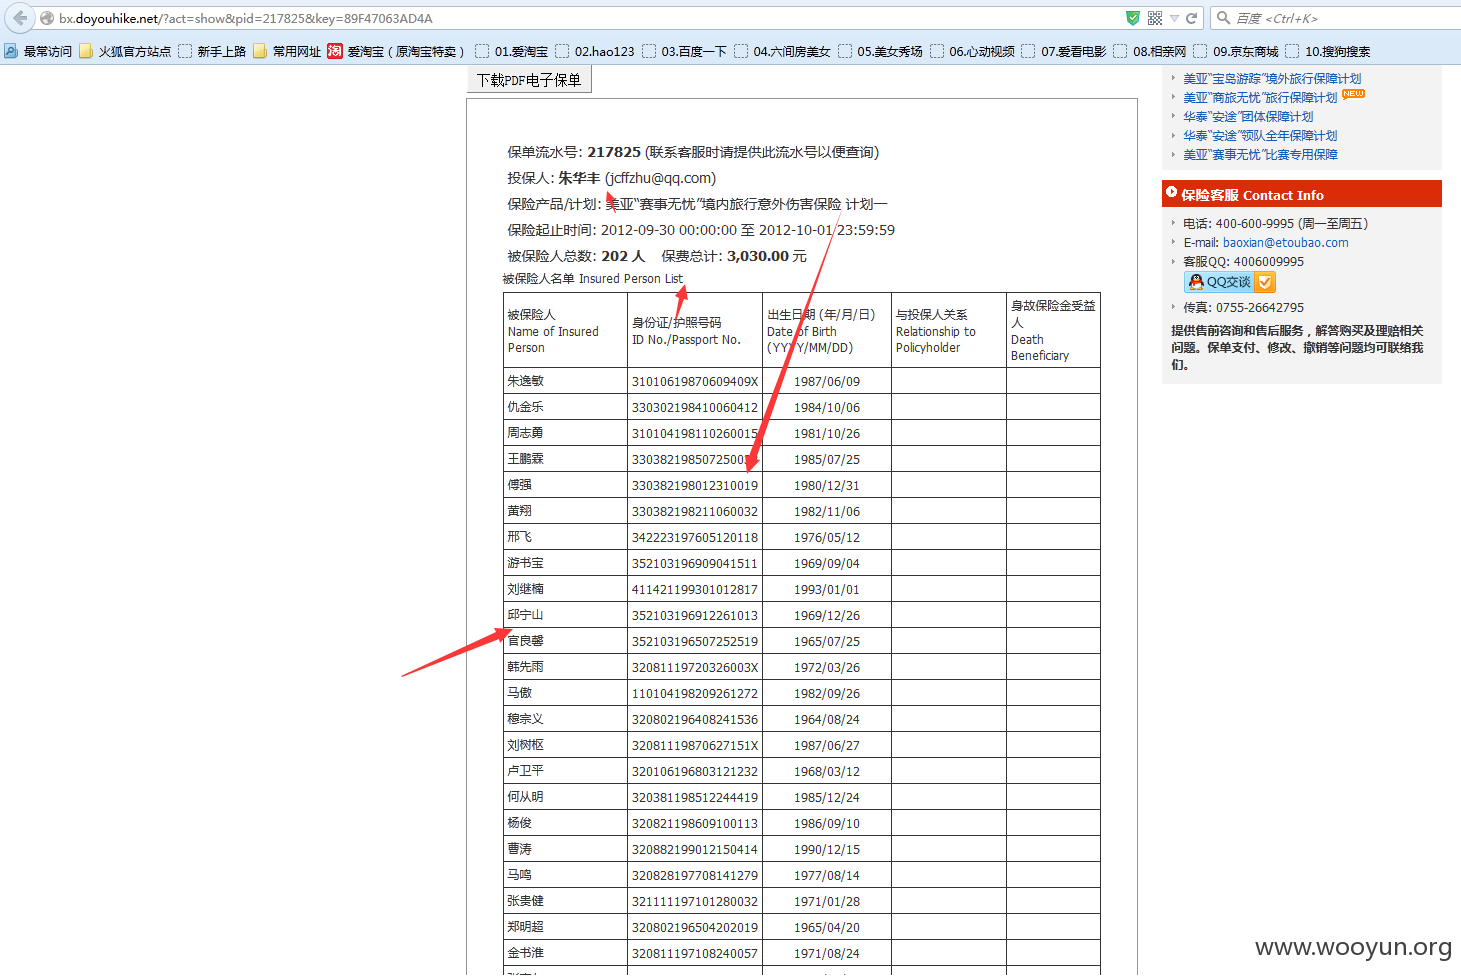Open 华泰"安途"领队全年保障计划 link
Viewport: 1461px width, 976px height.
(1260, 135)
